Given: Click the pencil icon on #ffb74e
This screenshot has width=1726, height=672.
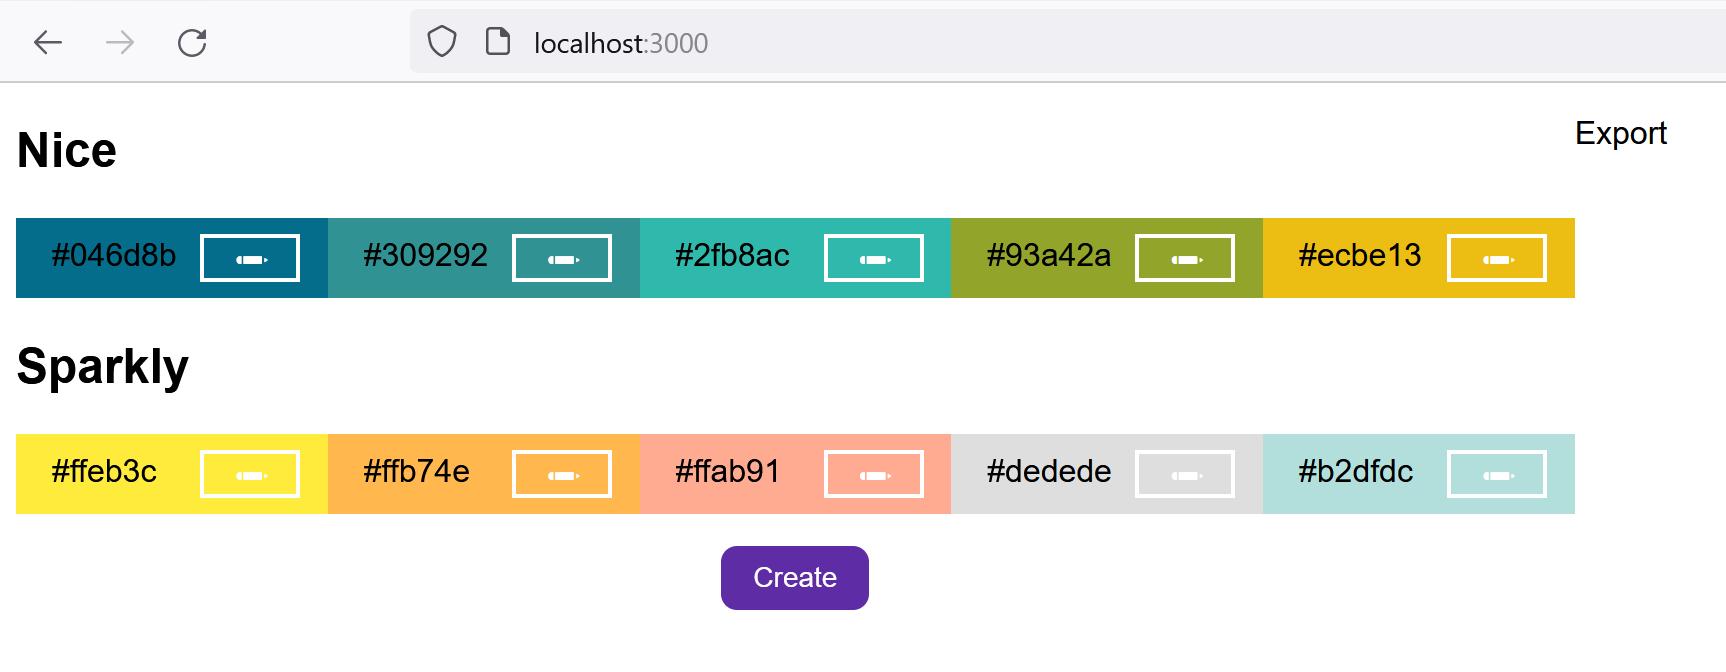Looking at the screenshot, I should tap(562, 475).
